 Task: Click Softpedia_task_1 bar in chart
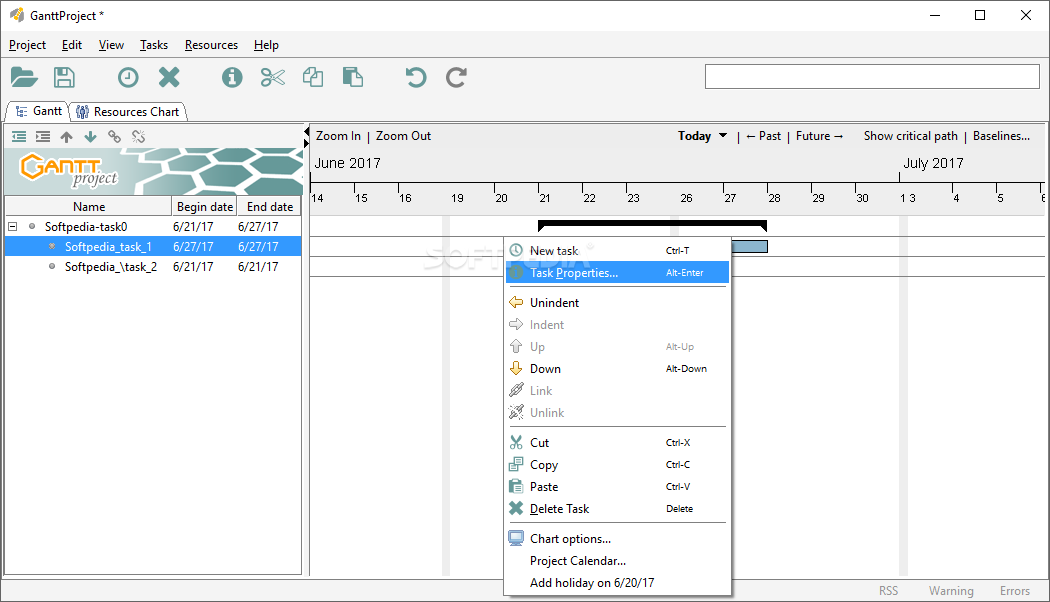749,246
